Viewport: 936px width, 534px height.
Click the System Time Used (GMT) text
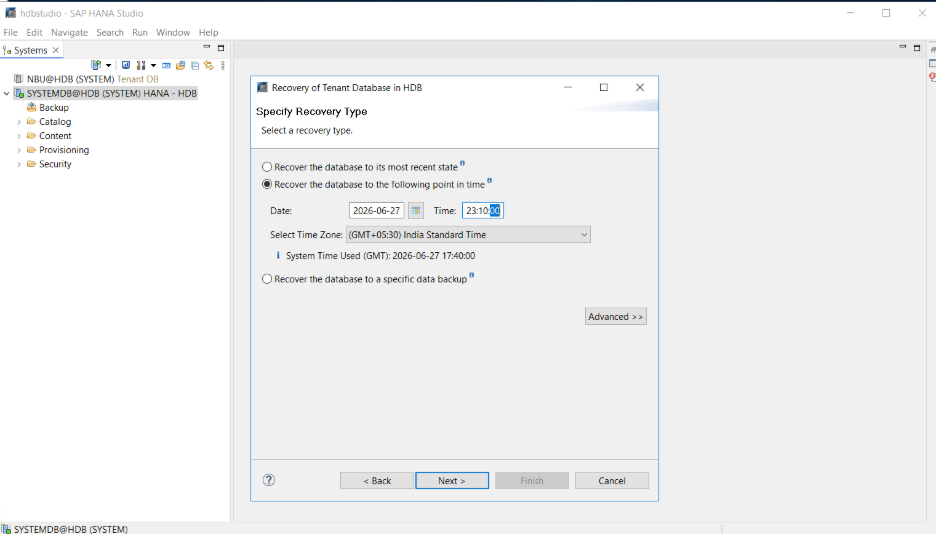click(x=380, y=255)
